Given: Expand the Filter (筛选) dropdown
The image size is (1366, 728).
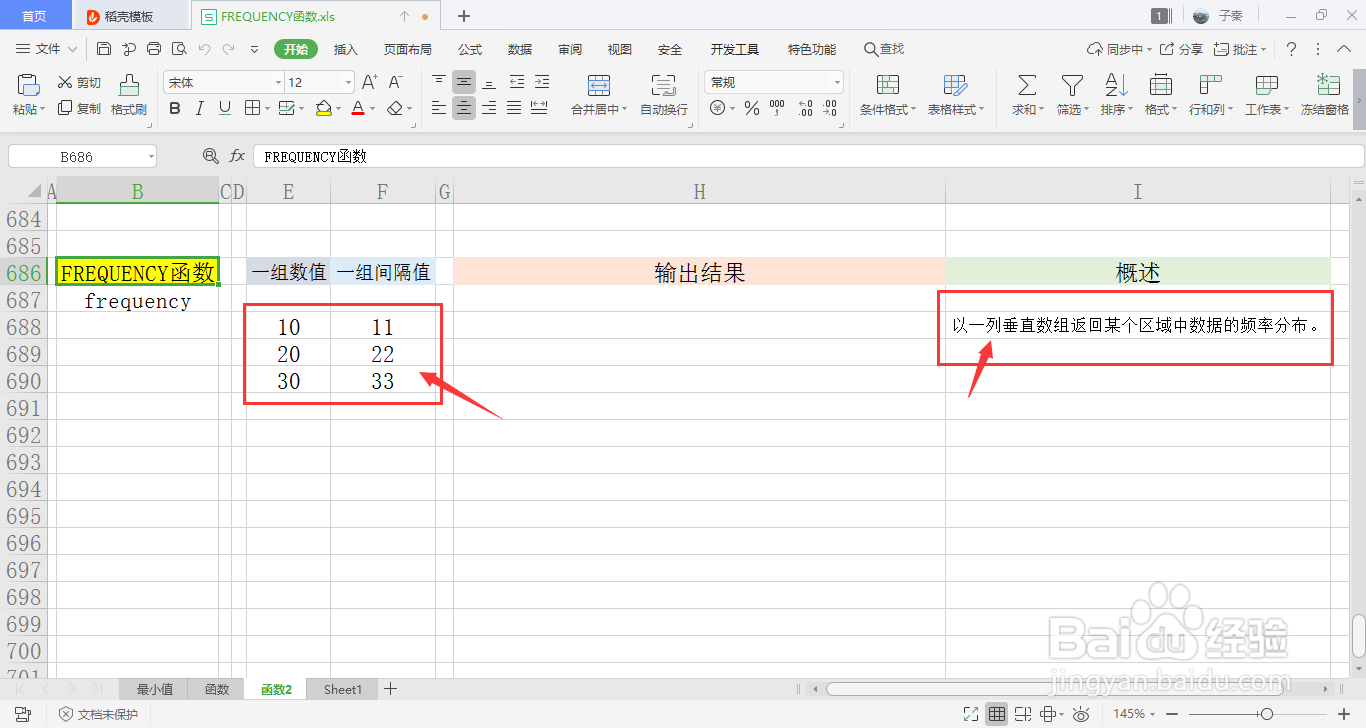Looking at the screenshot, I should tap(1088, 110).
